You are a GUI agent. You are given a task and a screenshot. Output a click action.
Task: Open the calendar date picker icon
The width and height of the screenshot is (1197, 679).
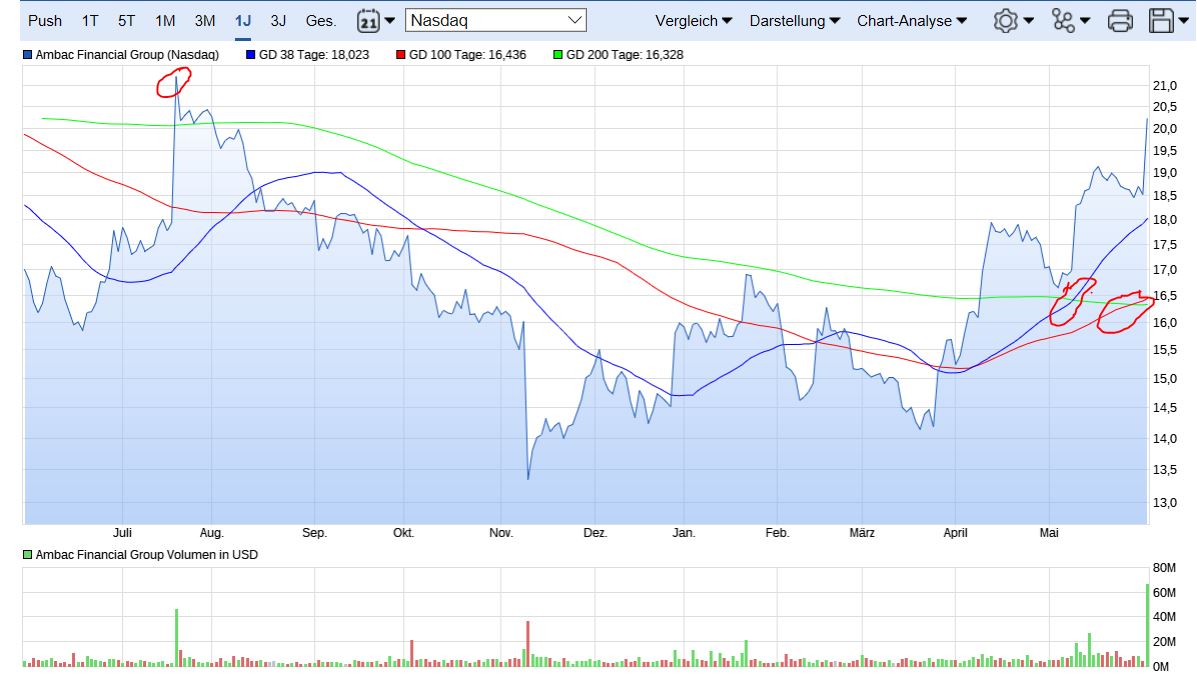point(369,20)
